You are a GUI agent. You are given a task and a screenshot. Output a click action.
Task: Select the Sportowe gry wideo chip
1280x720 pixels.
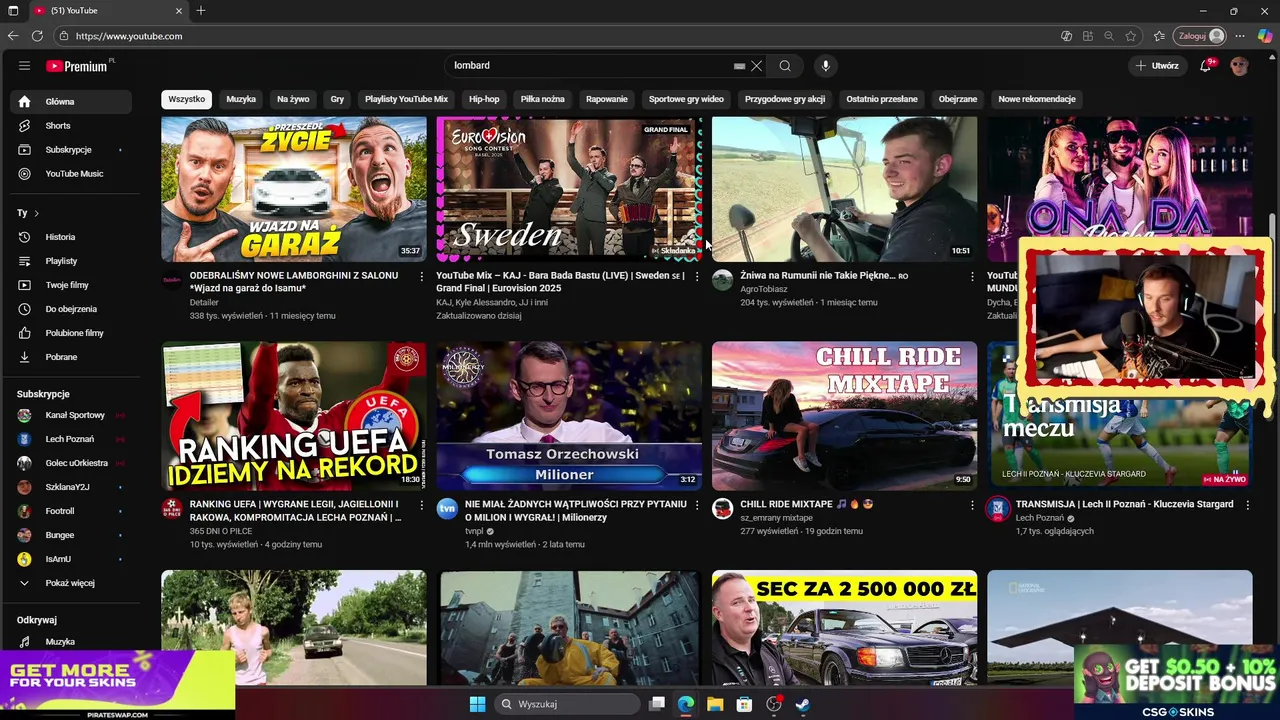[686, 99]
